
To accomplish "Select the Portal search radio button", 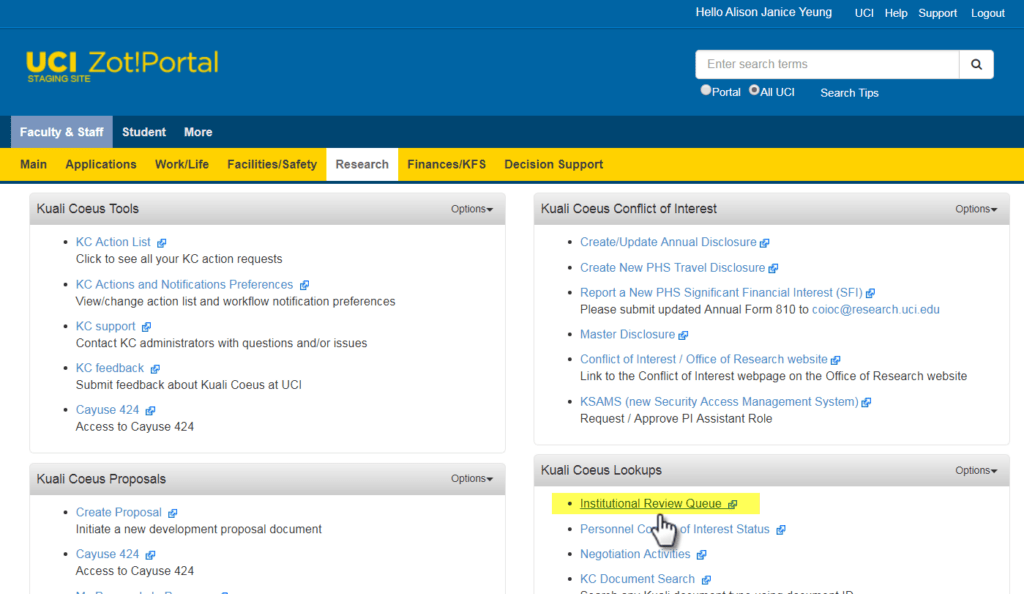I will [x=706, y=90].
